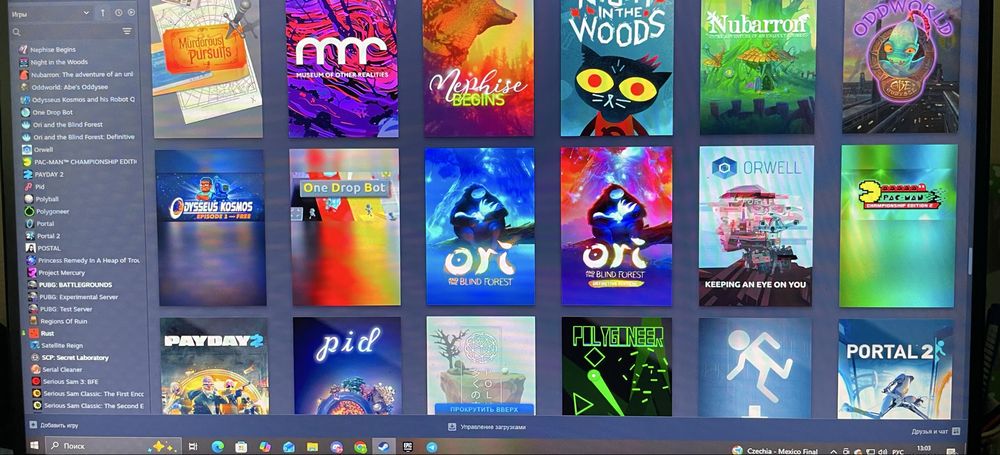Click the PAYDAY 2 sidebar icon
Viewport: 1000px width, 455px height.
coord(28,174)
